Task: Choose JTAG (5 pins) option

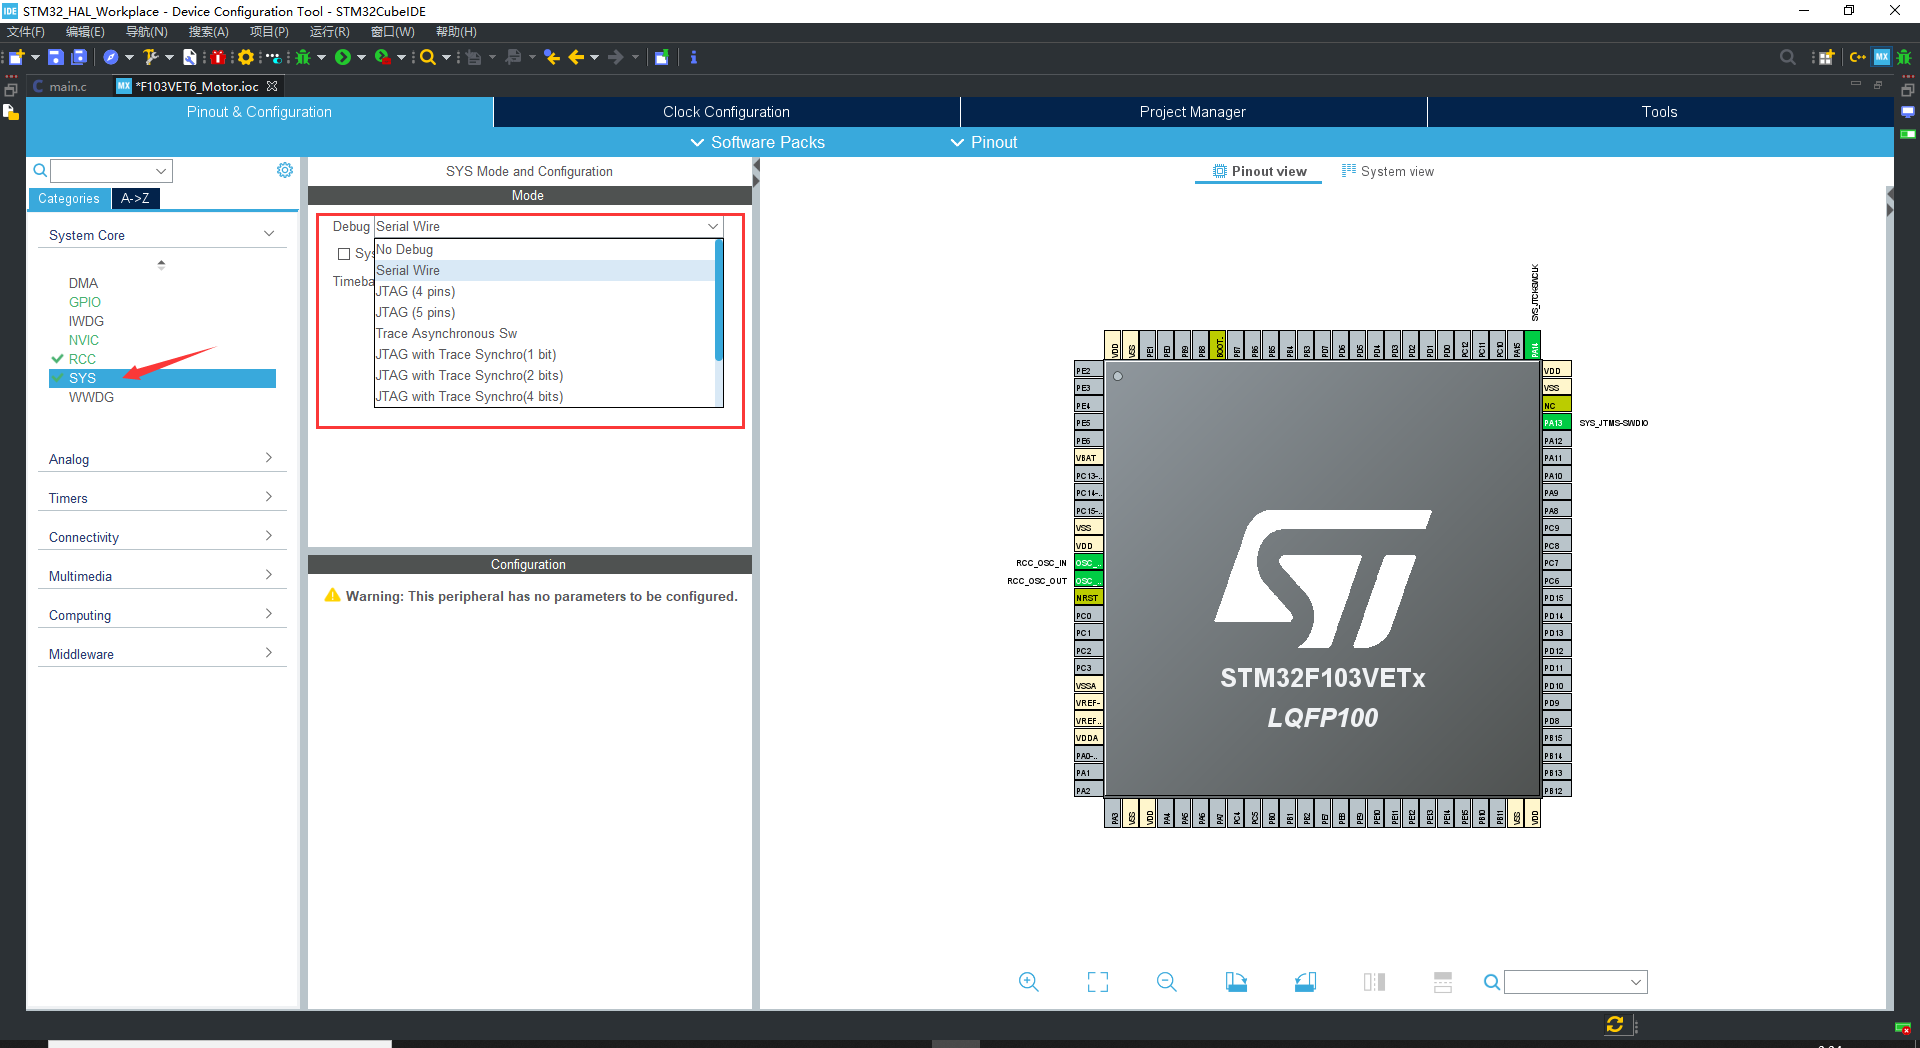Action: [x=545, y=312]
